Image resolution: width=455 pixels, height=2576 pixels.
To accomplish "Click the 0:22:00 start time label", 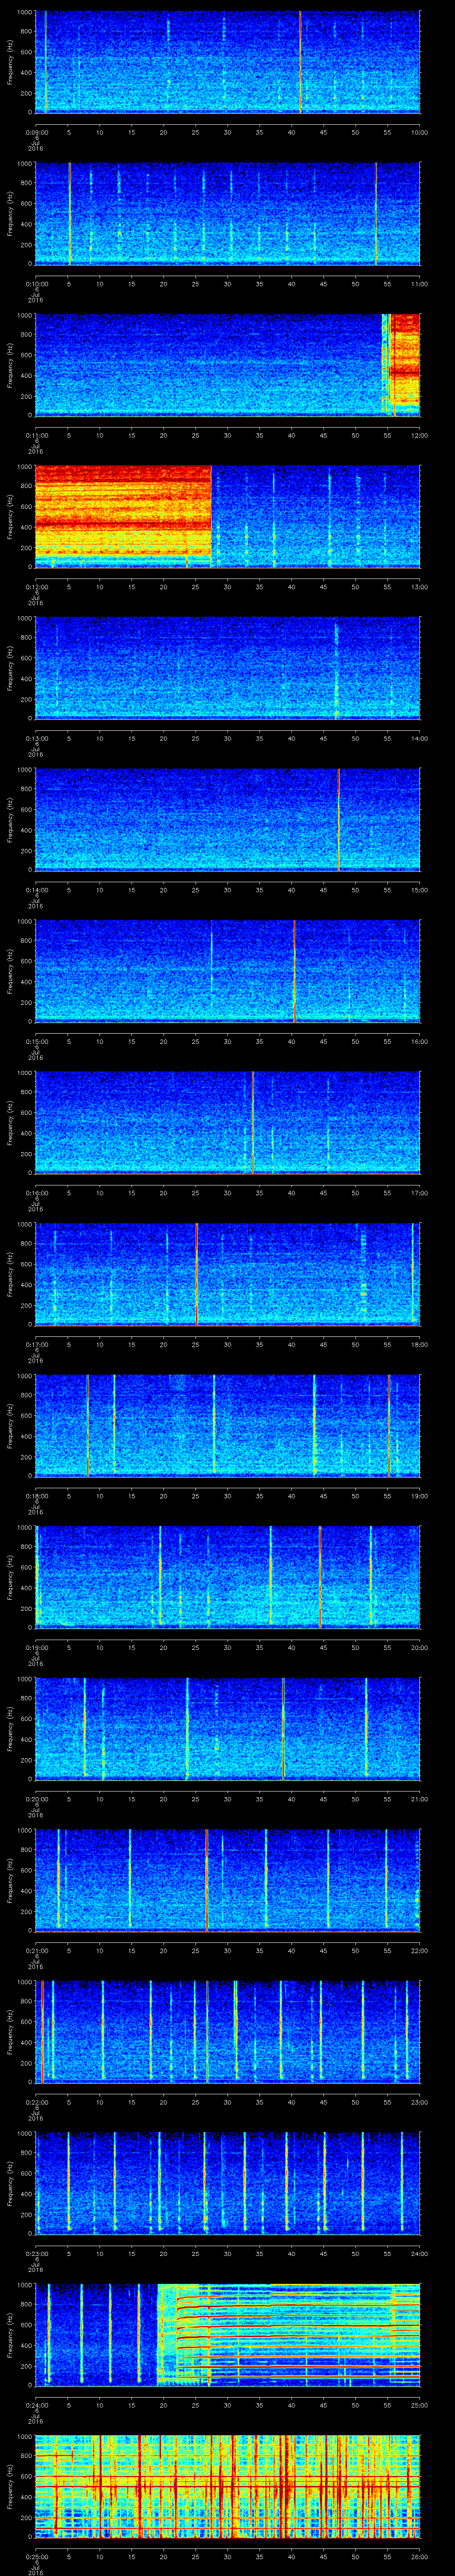I will point(36,2102).
